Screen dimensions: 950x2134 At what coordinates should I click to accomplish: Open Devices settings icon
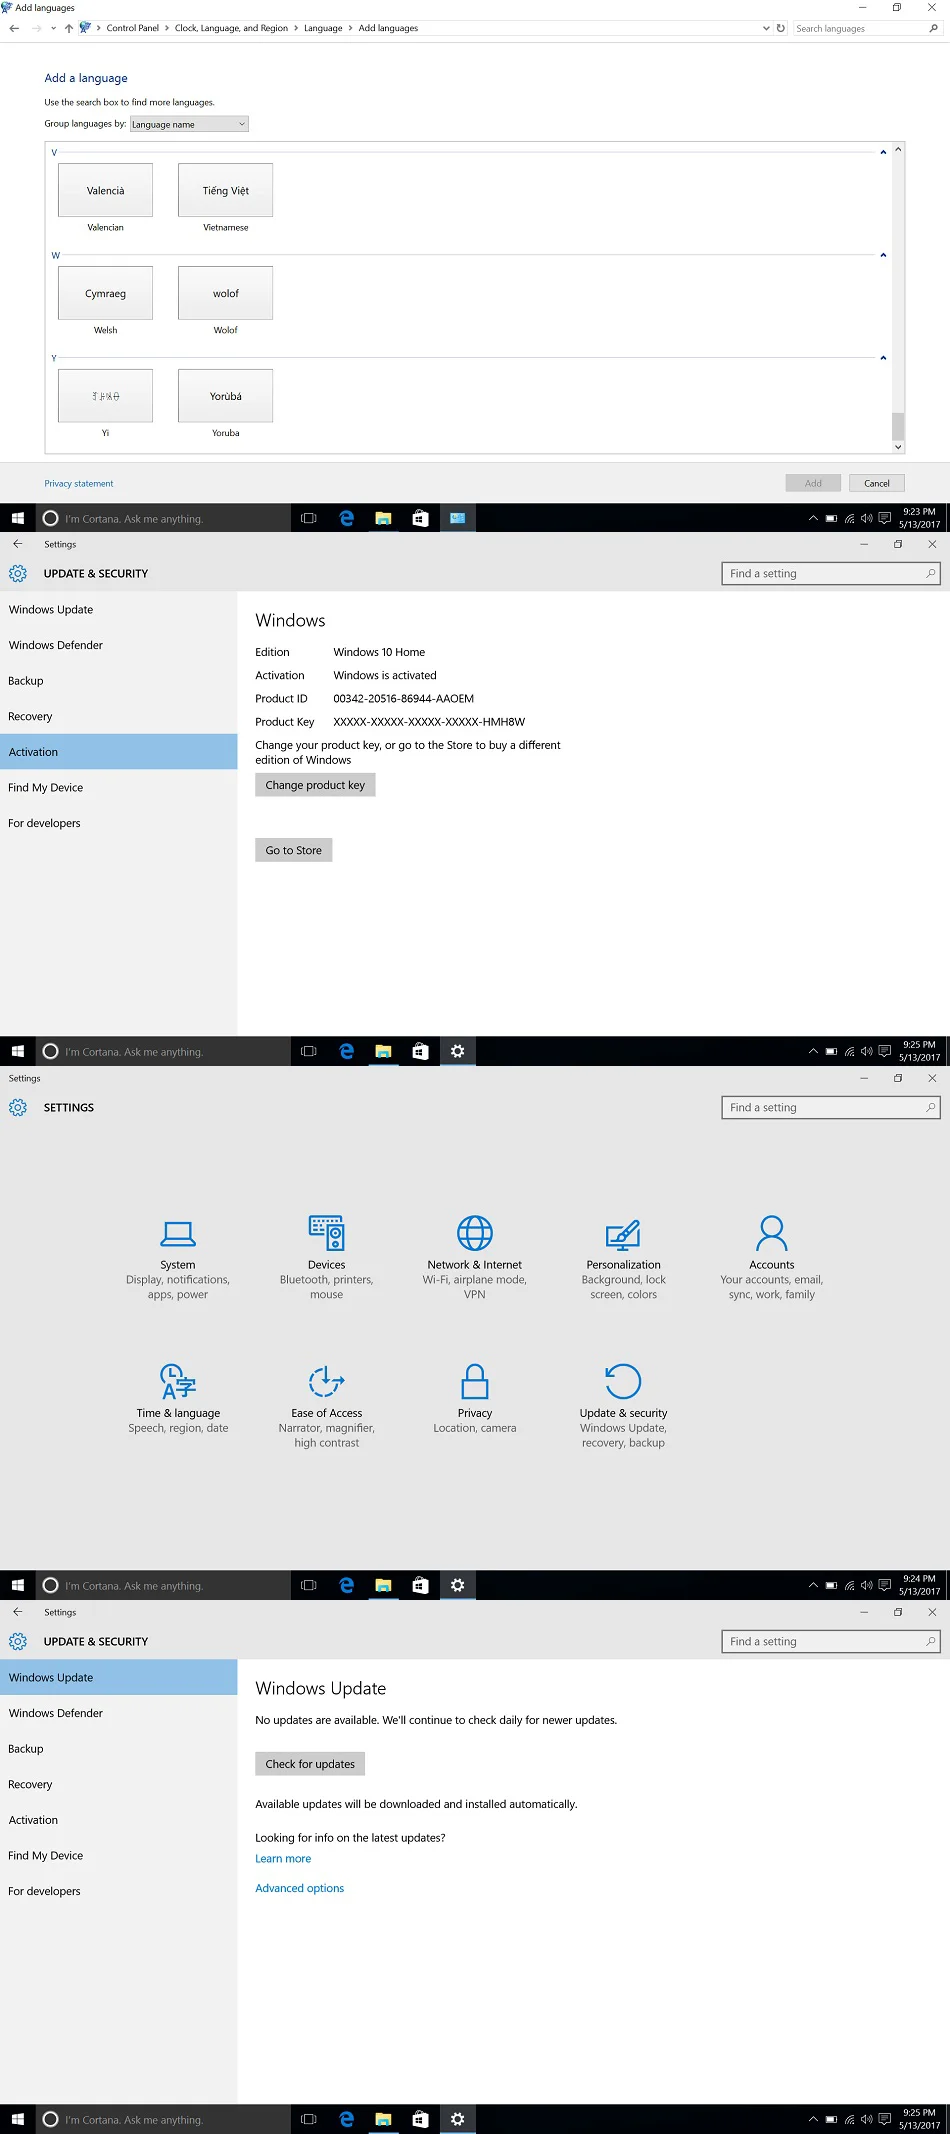coord(326,1233)
